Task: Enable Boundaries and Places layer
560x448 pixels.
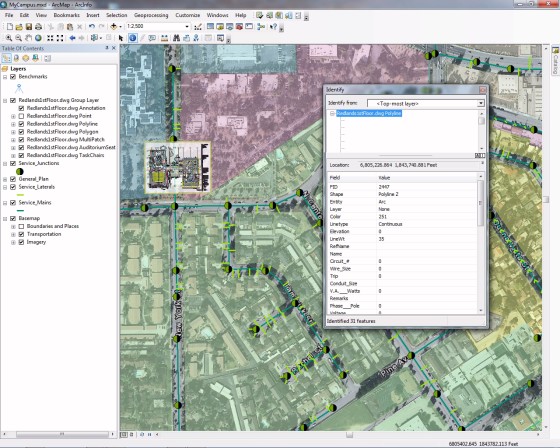Action: pyautogui.click(x=21, y=226)
